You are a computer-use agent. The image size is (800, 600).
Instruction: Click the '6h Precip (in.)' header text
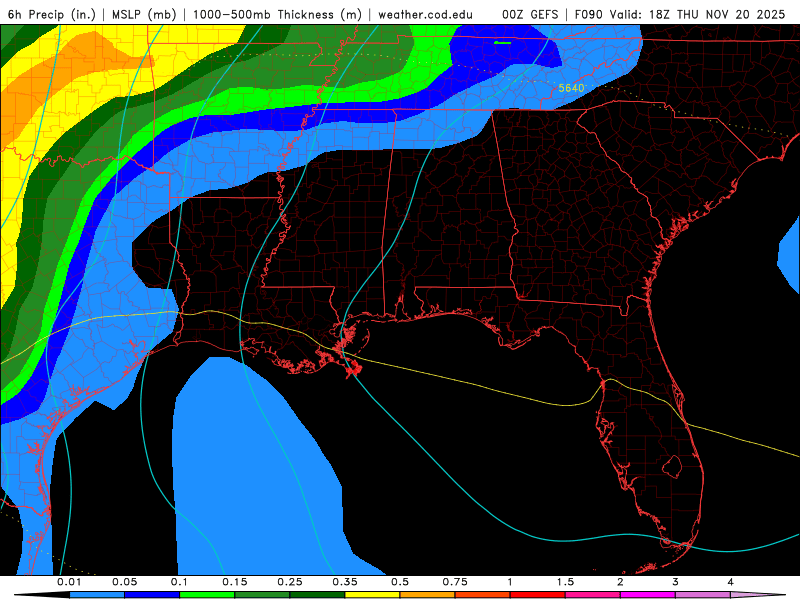[52, 14]
